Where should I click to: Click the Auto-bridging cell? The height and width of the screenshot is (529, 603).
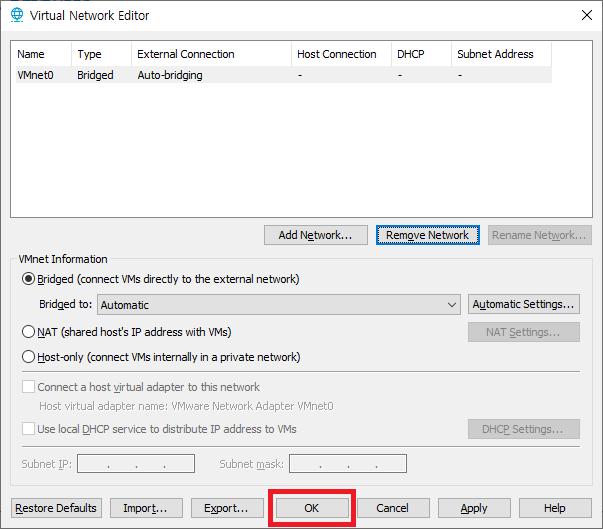[x=170, y=75]
